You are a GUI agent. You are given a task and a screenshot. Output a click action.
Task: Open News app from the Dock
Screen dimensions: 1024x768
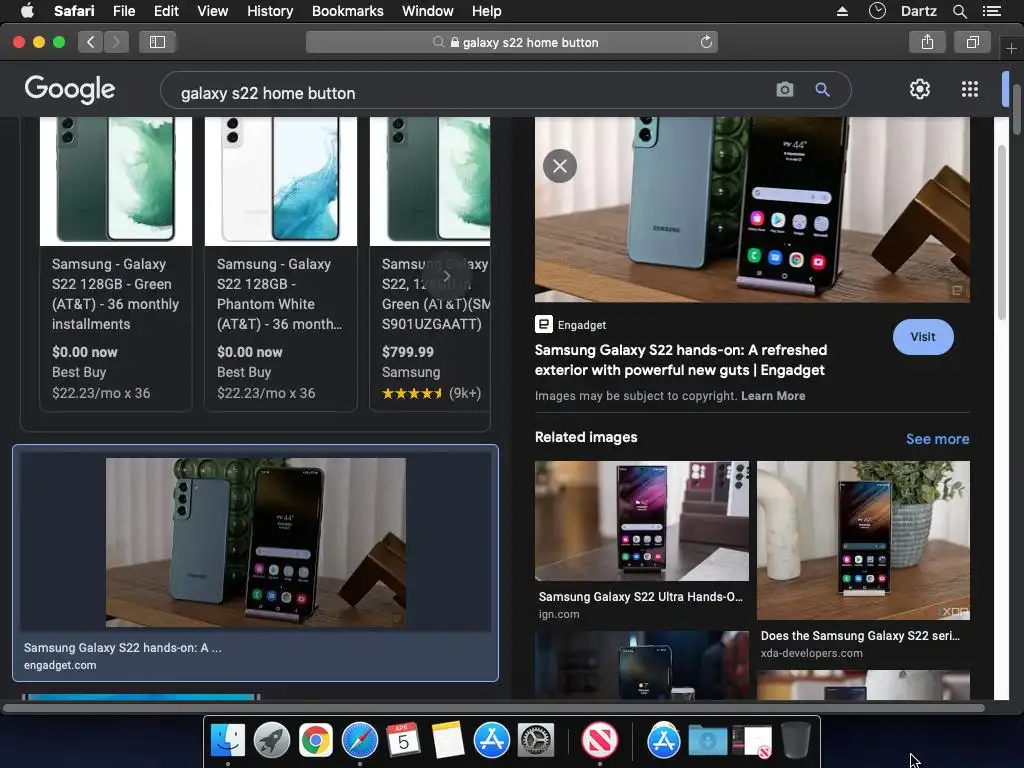(x=600, y=740)
